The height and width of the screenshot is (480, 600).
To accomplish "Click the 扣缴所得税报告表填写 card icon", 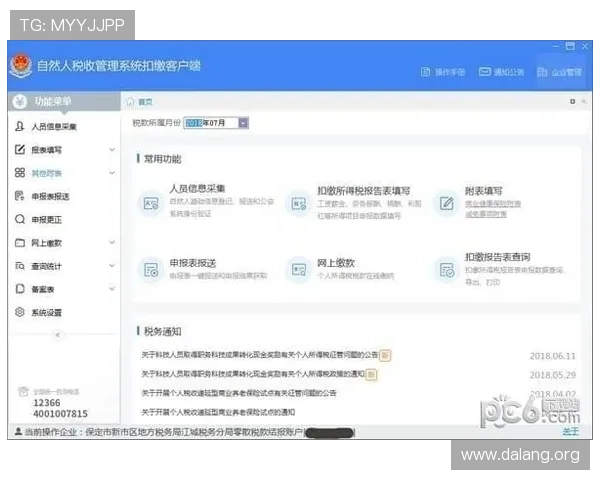I will (299, 203).
